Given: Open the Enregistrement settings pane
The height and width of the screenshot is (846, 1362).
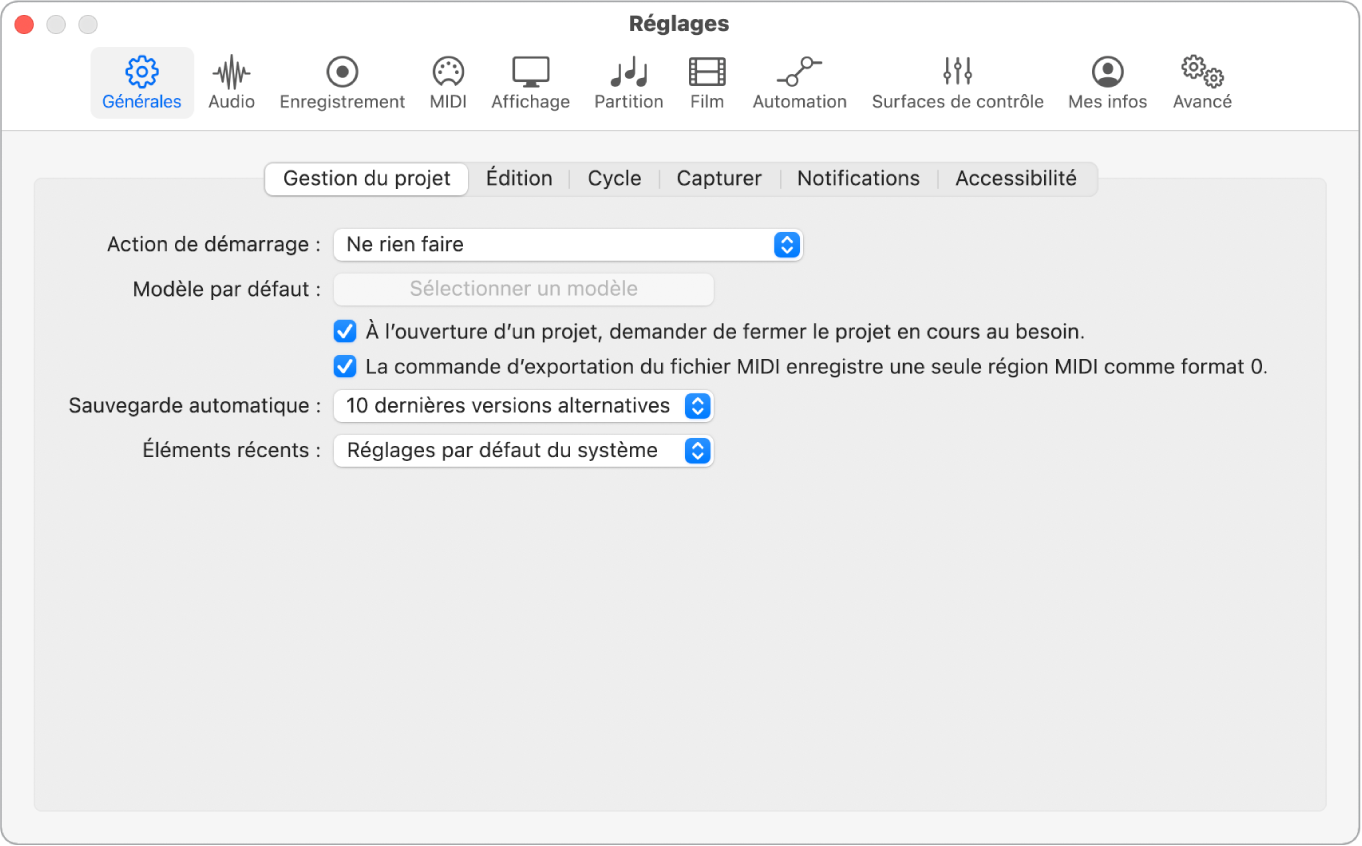Looking at the screenshot, I should click(x=342, y=83).
